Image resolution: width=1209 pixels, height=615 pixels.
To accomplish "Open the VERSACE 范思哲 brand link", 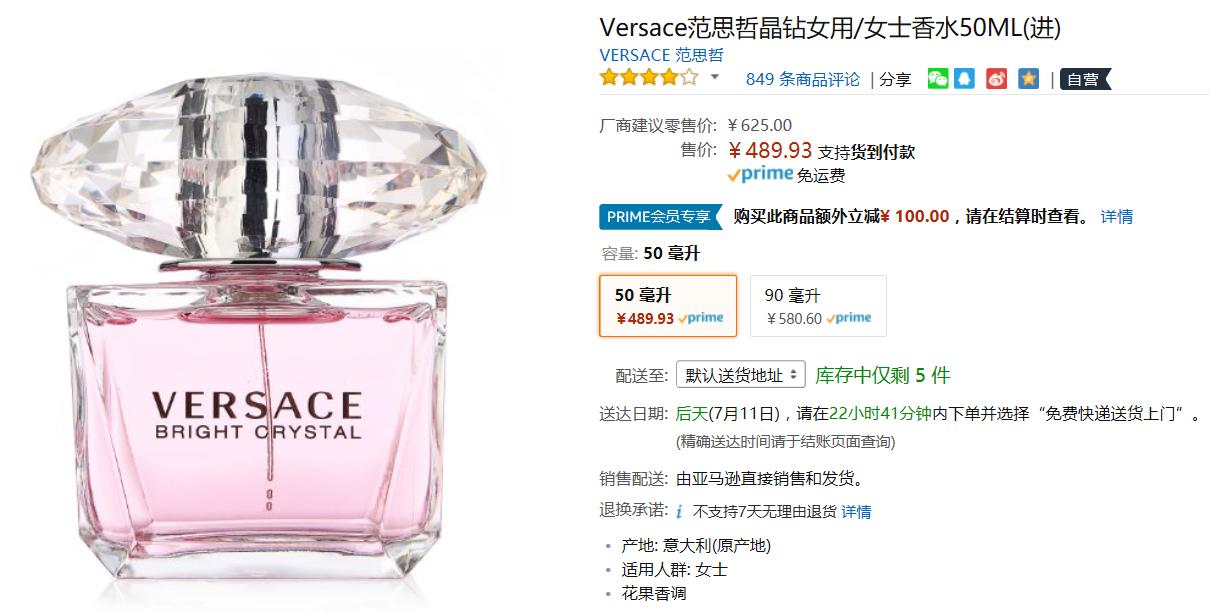I will tap(661, 55).
